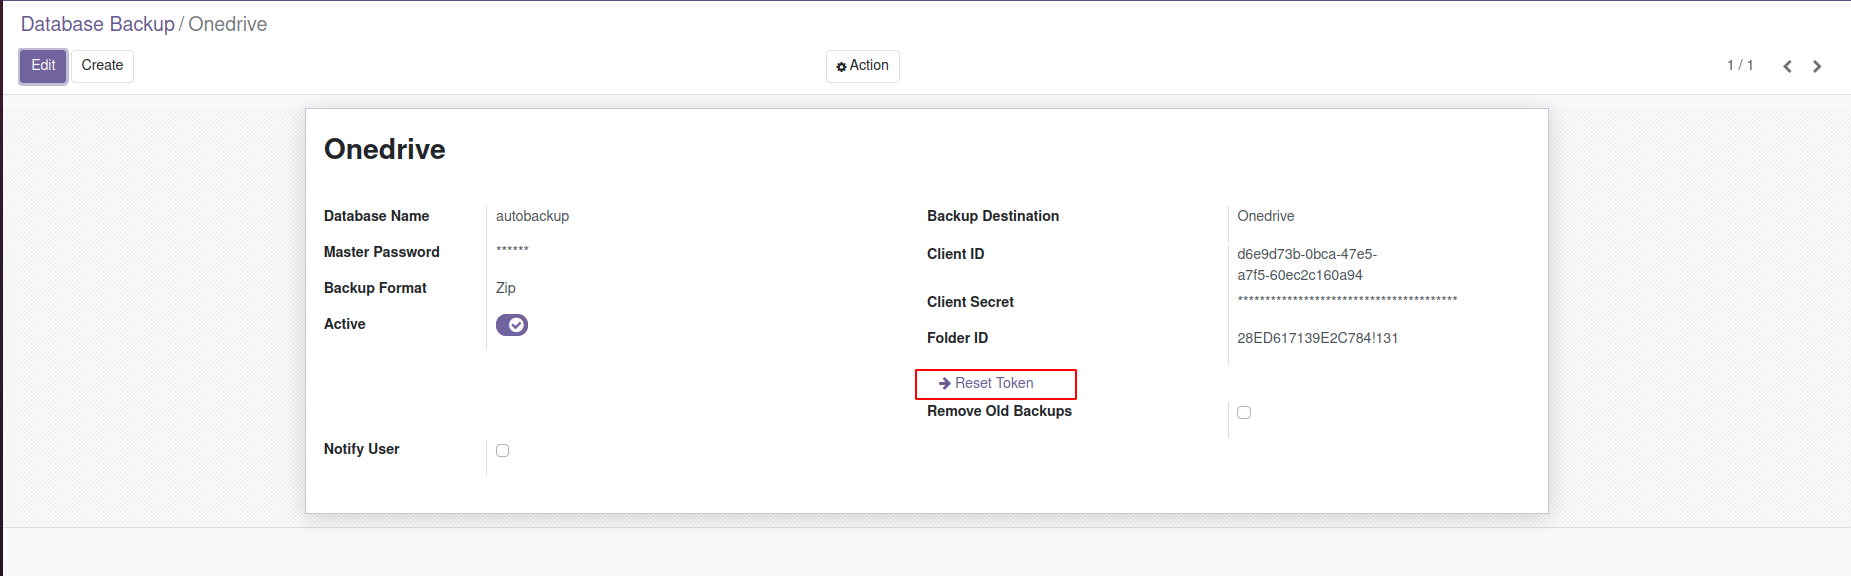
Task: Check the Notify User checkbox
Action: point(503,450)
